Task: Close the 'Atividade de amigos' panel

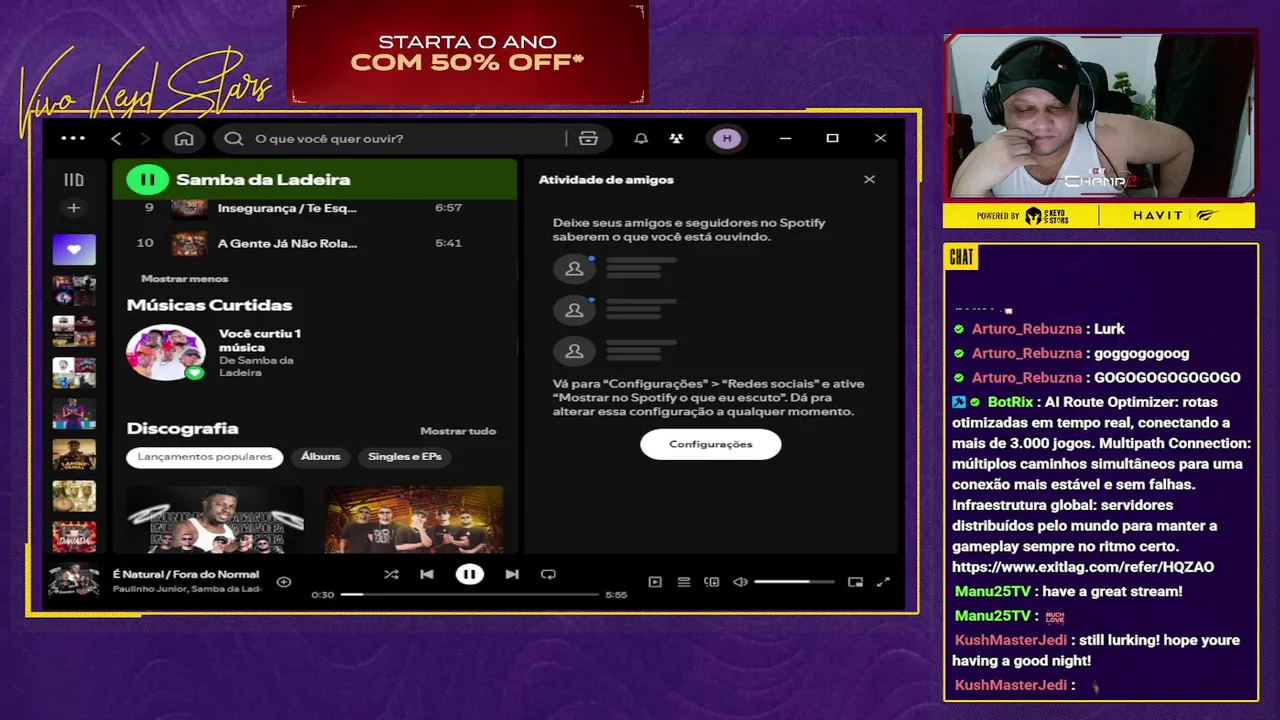Action: click(x=869, y=180)
